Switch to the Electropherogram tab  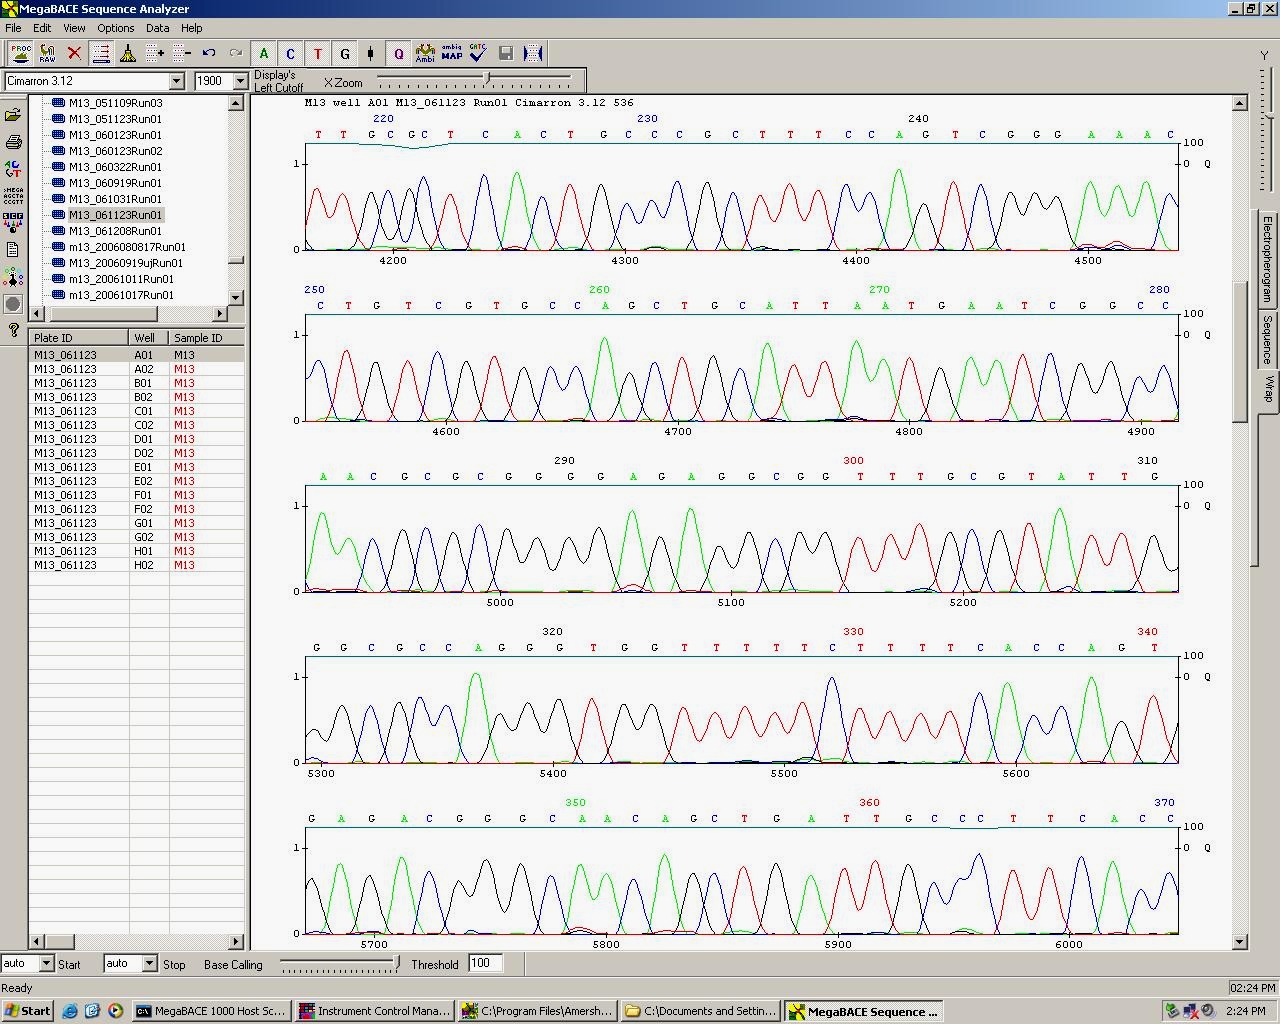click(x=1267, y=258)
